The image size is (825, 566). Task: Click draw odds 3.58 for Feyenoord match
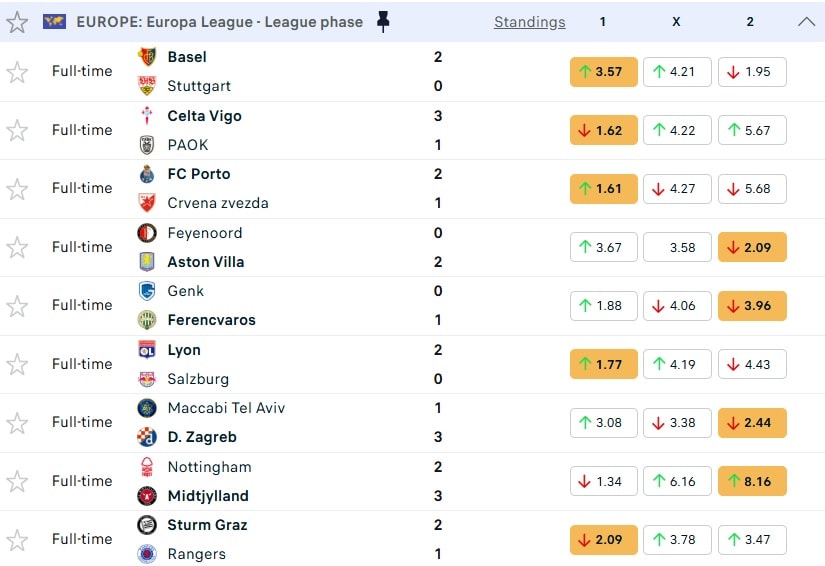click(x=677, y=247)
